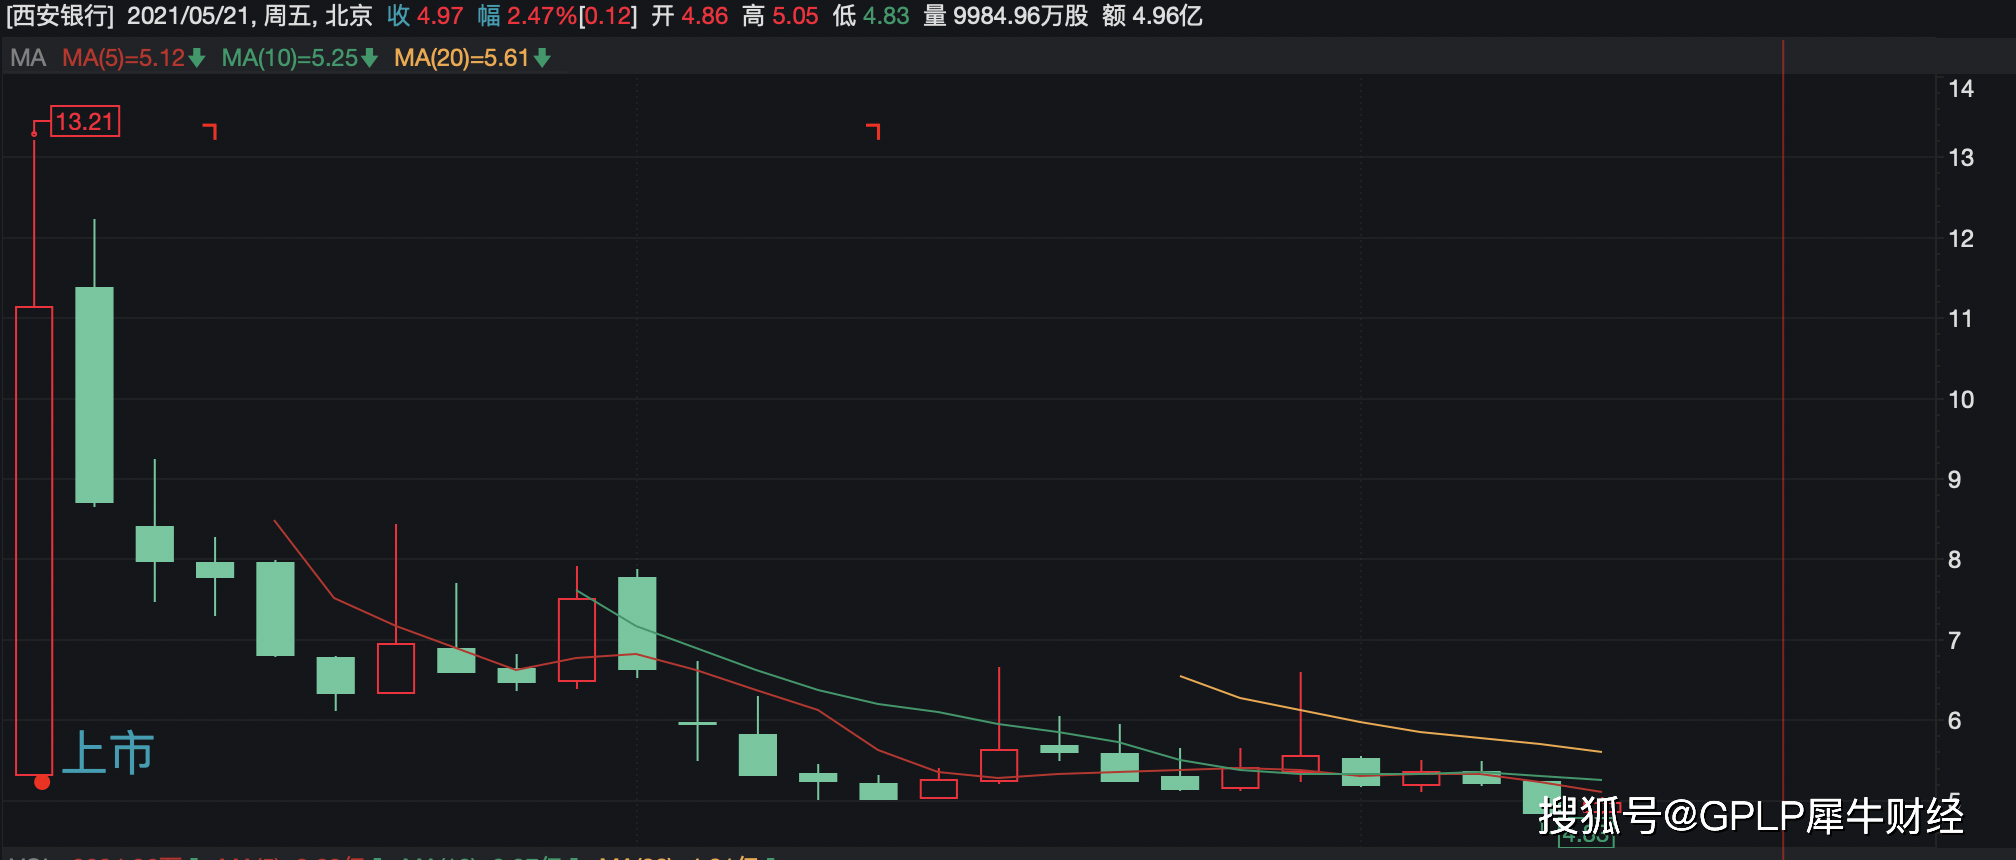Select the MA(20)=5.61 indicator label
This screenshot has width=2016, height=860.
tap(462, 58)
